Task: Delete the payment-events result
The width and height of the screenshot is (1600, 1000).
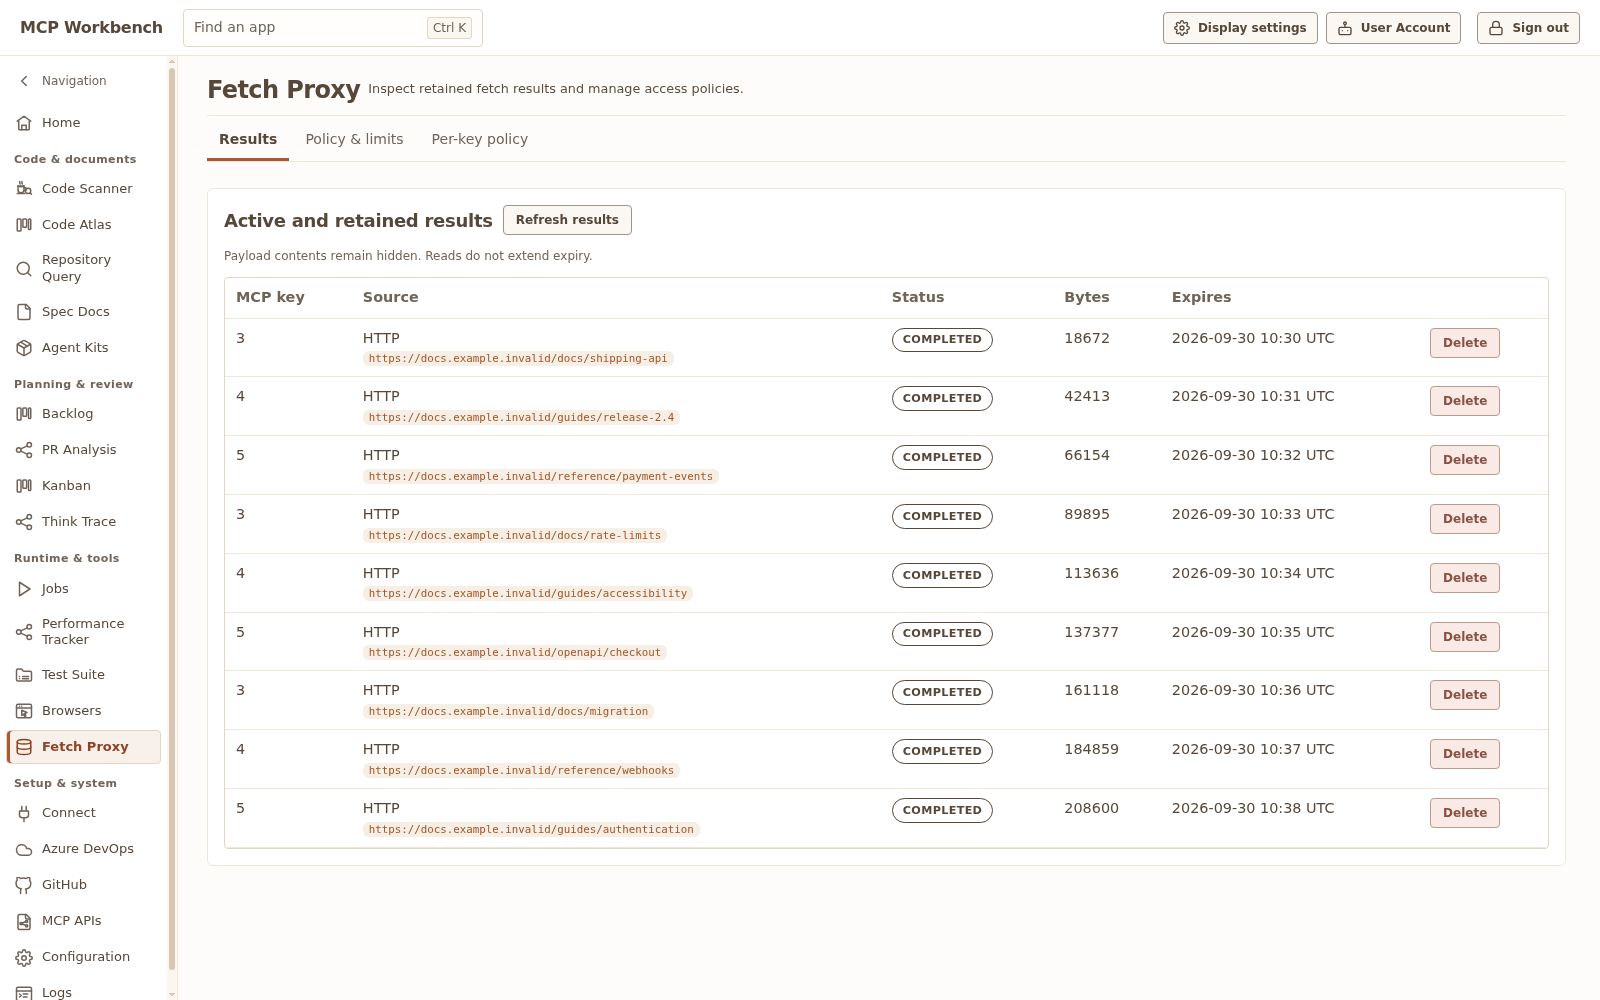Action: [x=1465, y=460]
